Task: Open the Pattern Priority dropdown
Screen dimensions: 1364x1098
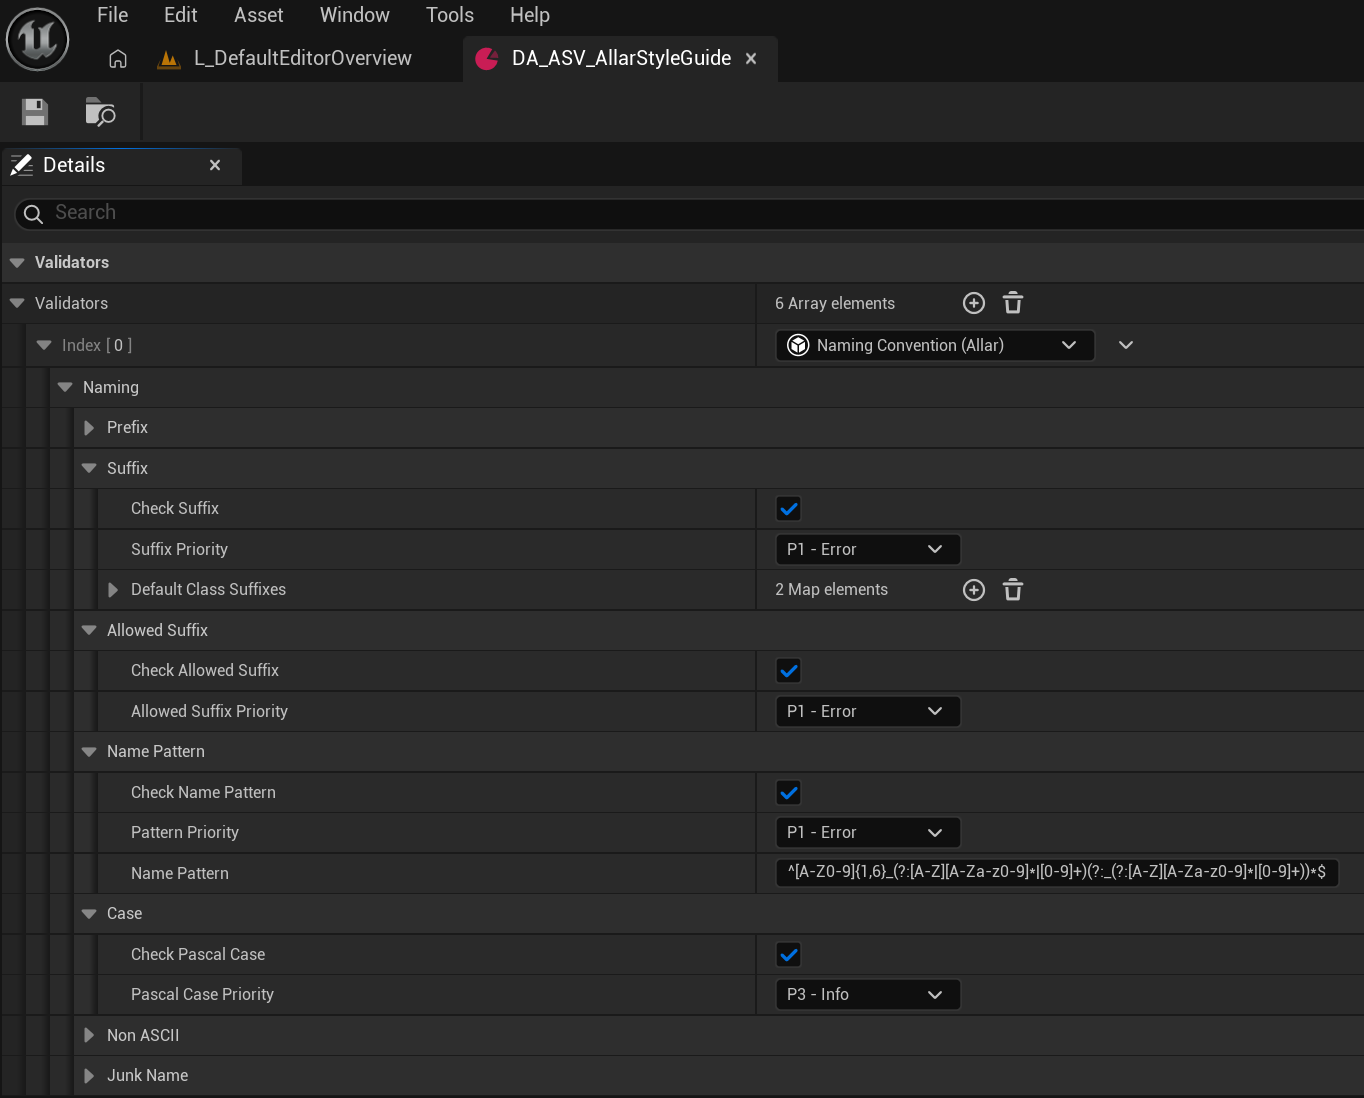Action: [868, 832]
